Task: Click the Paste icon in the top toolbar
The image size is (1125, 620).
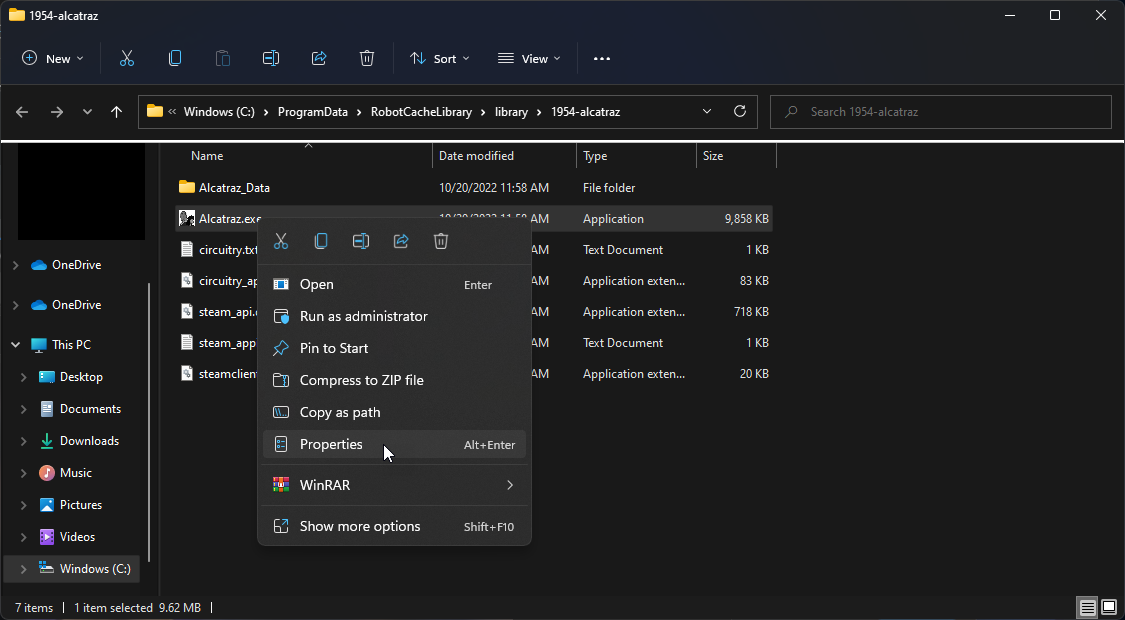Action: [222, 59]
